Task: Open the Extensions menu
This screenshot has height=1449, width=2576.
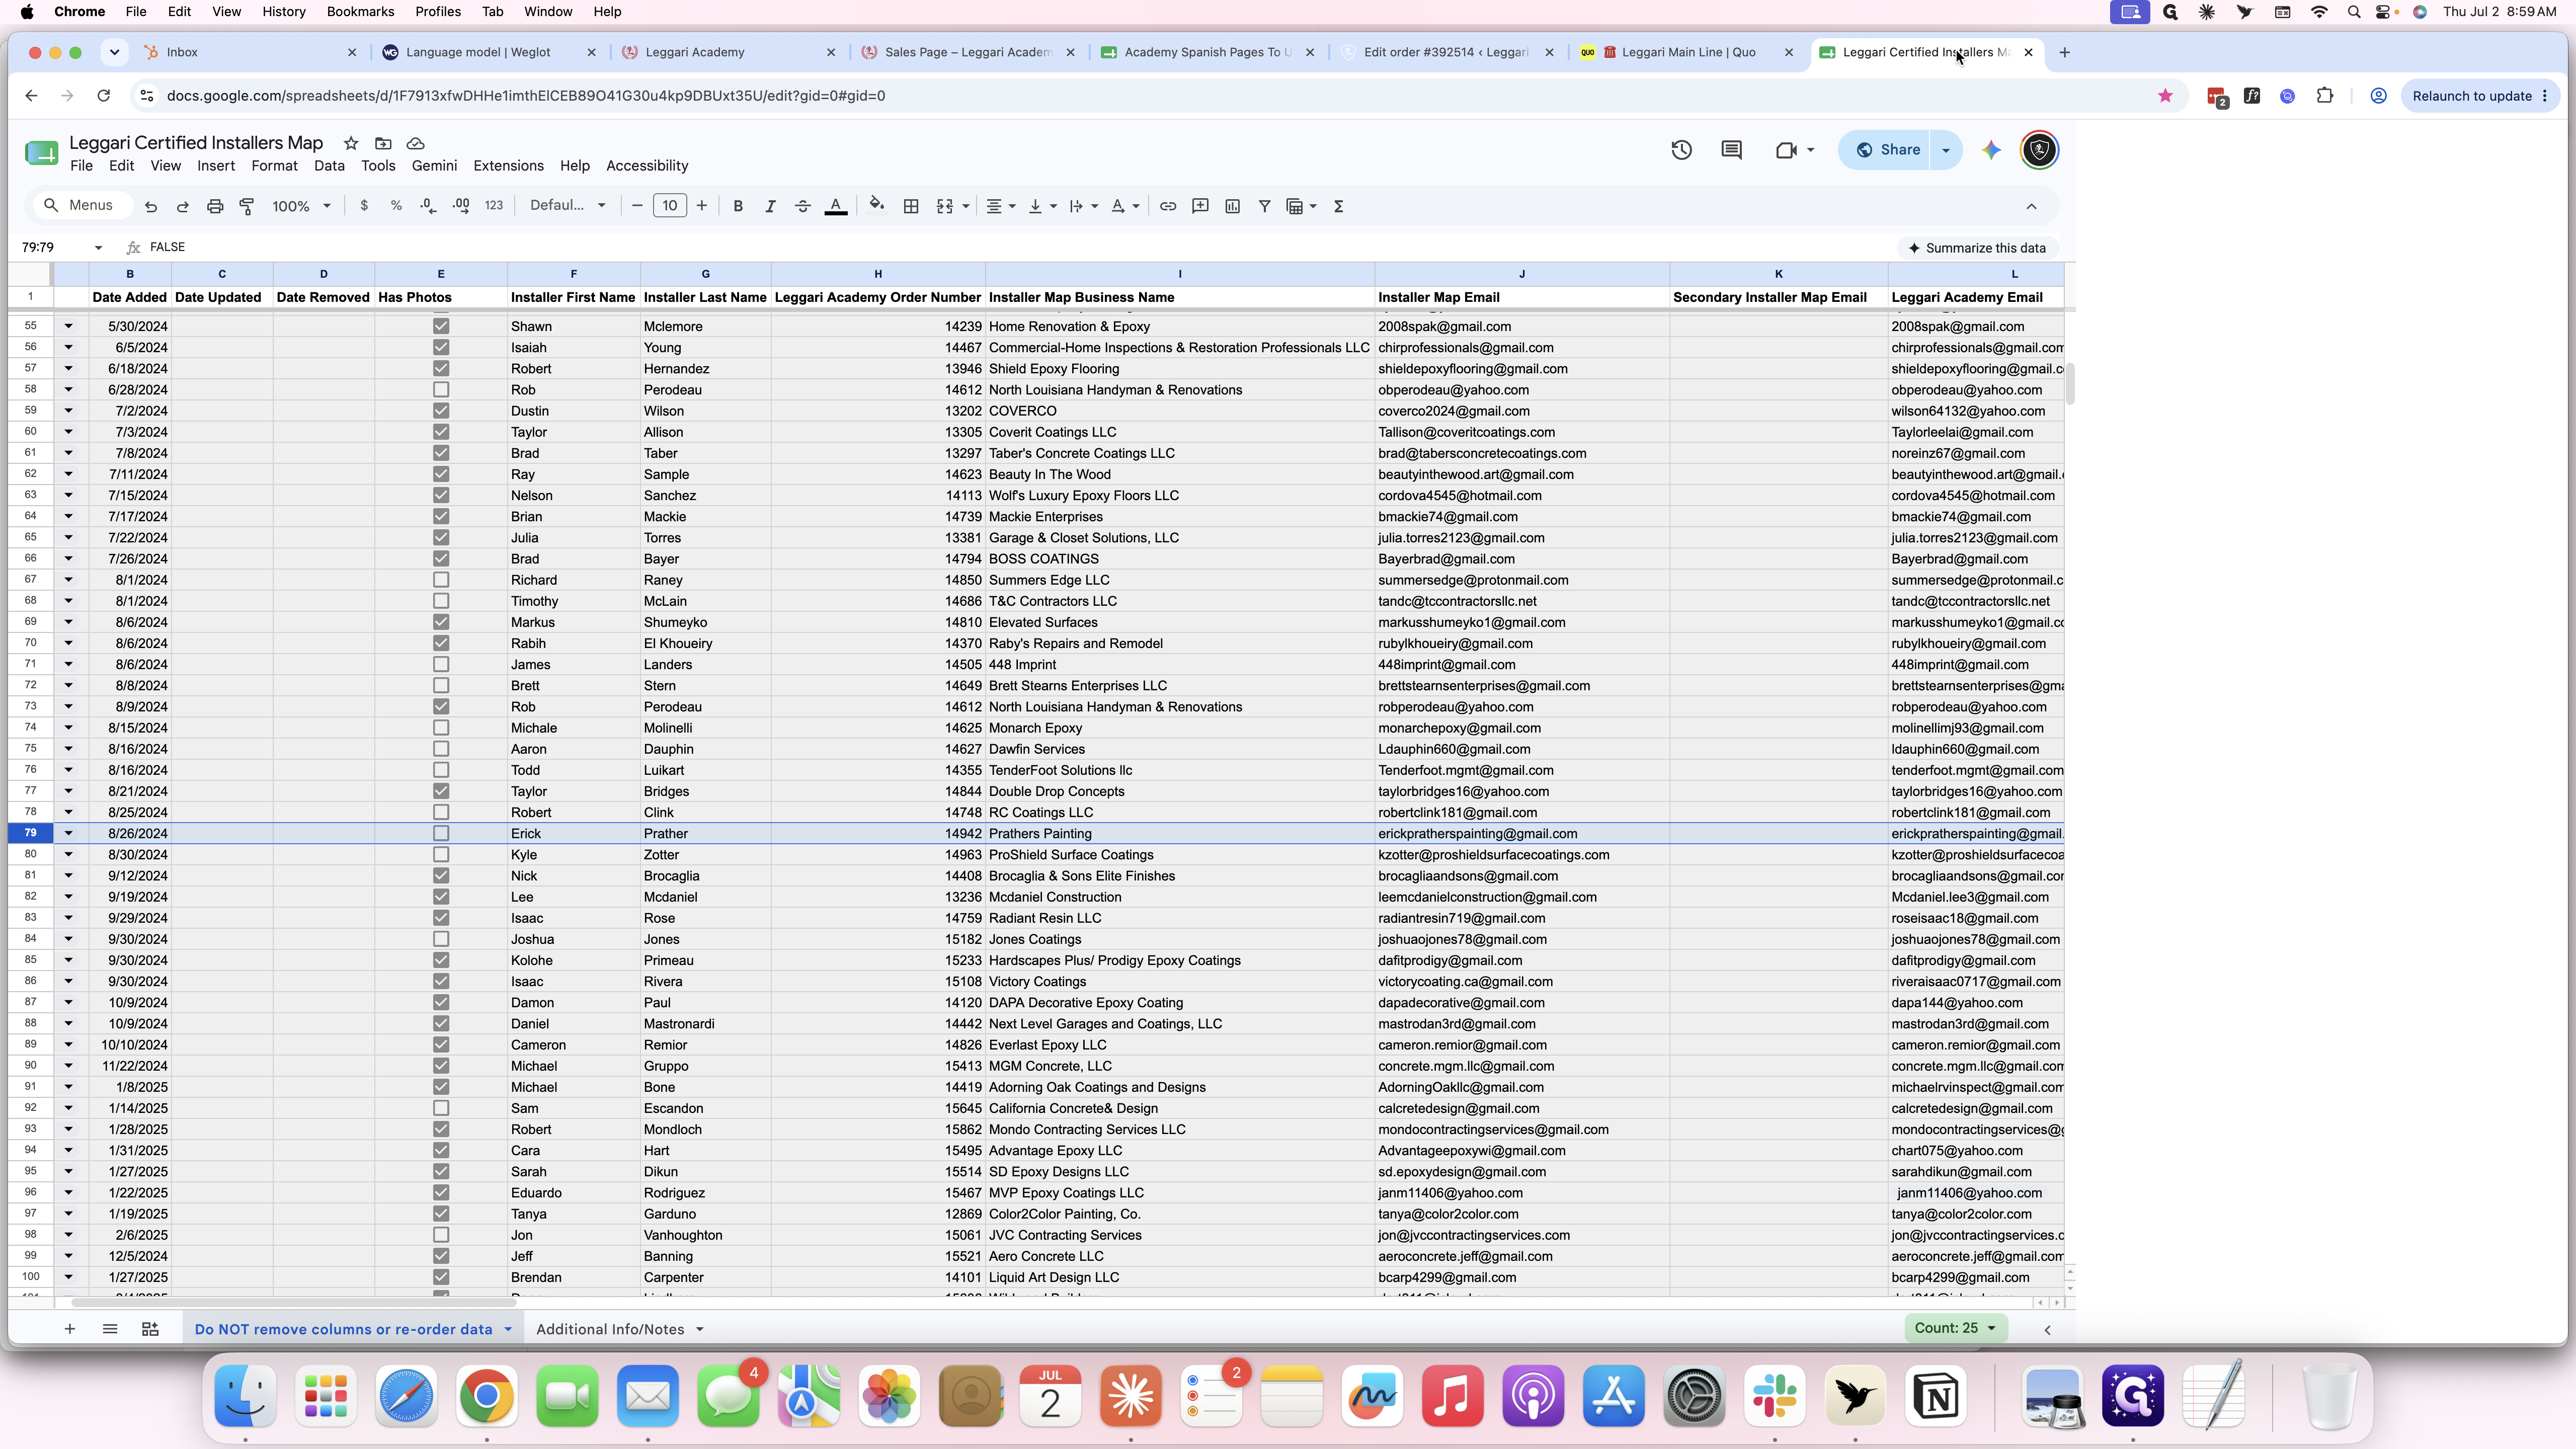Action: pyautogui.click(x=508, y=166)
